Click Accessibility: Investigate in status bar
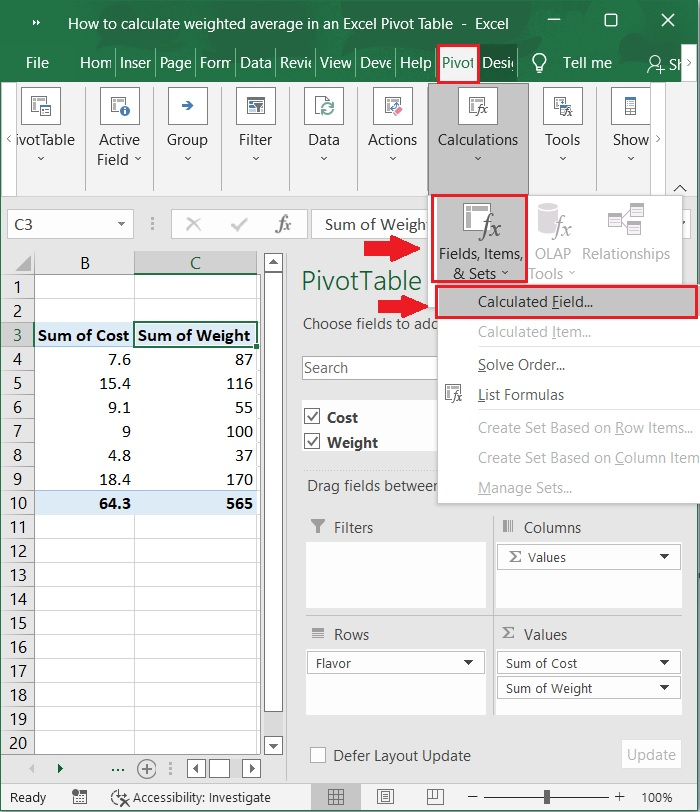 [x=192, y=798]
